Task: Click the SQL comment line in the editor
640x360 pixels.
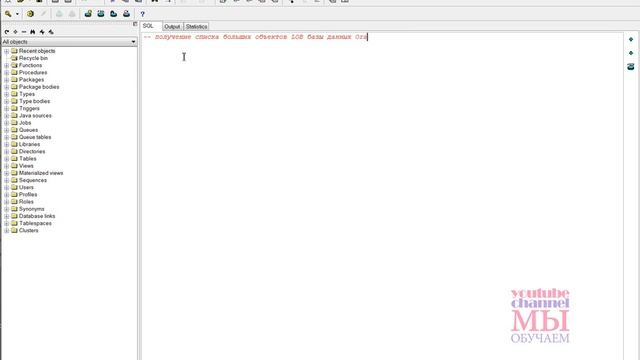Action: (x=256, y=37)
